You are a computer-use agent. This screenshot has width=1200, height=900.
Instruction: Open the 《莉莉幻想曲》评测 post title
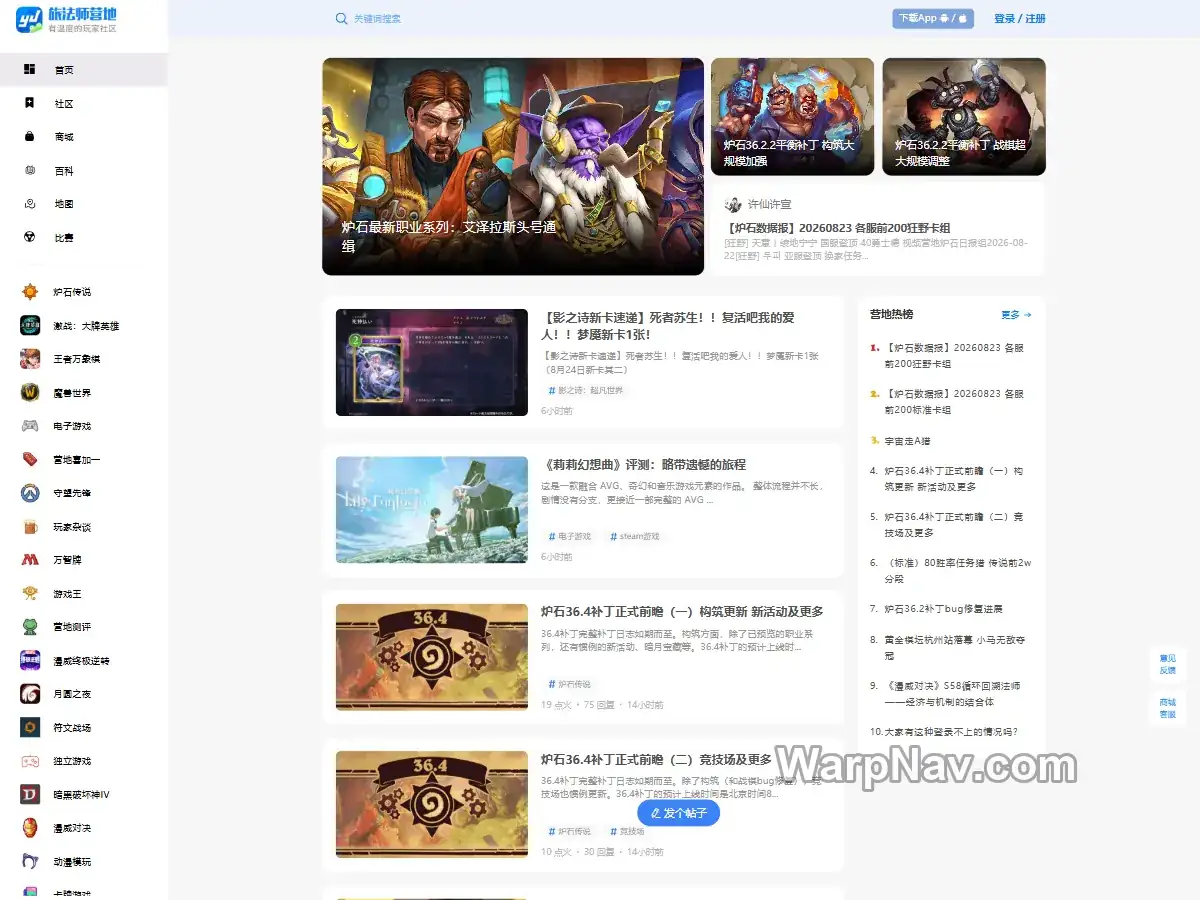643,464
